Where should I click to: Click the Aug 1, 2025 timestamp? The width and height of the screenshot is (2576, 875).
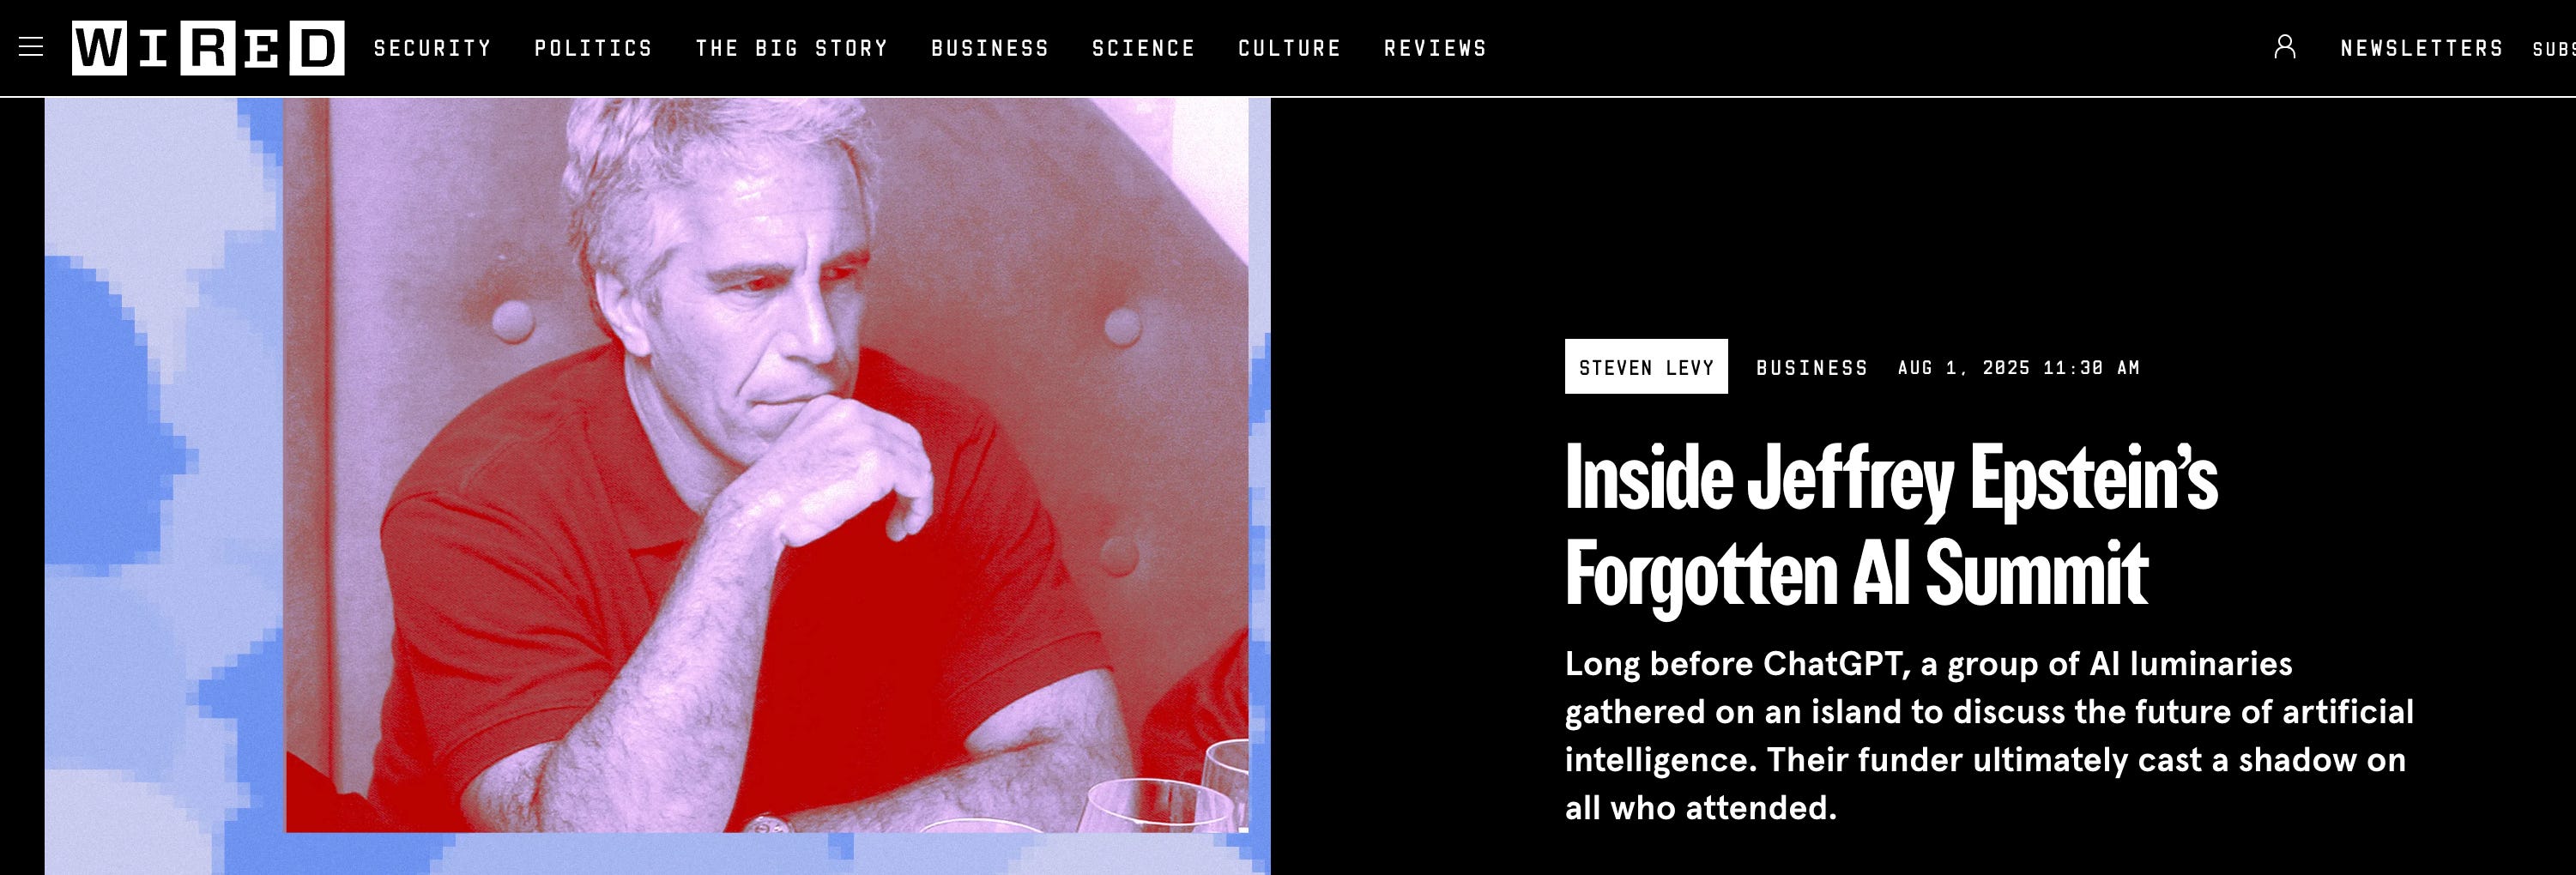click(x=2018, y=368)
